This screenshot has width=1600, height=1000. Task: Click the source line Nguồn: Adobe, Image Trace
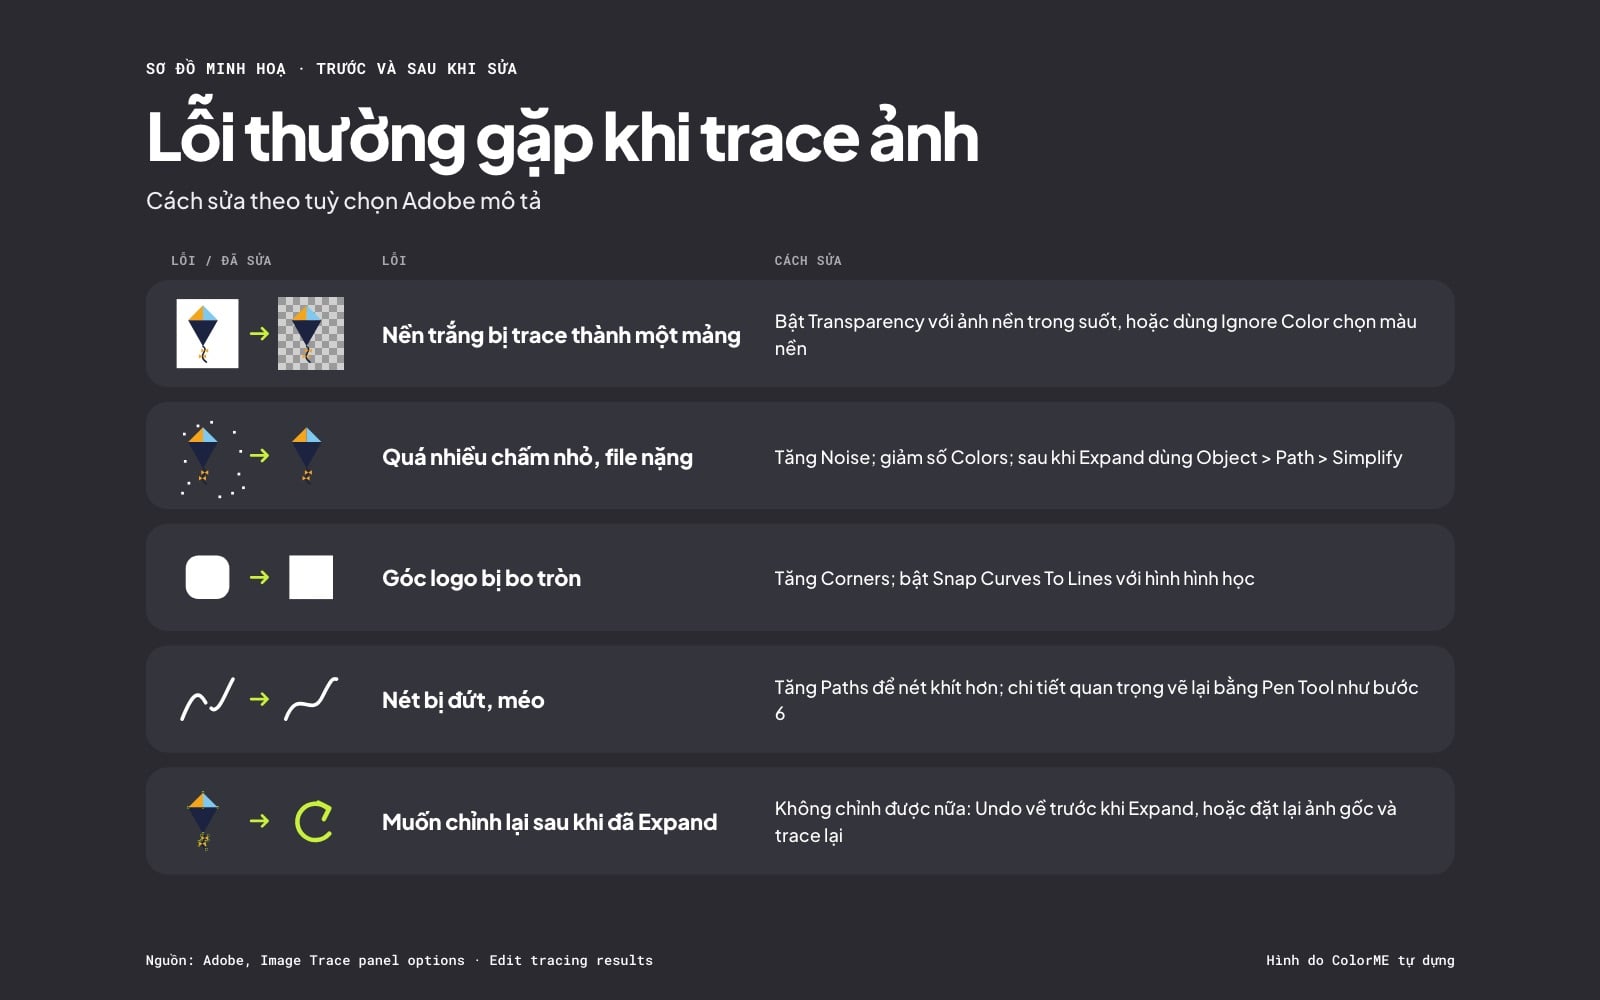click(x=399, y=960)
